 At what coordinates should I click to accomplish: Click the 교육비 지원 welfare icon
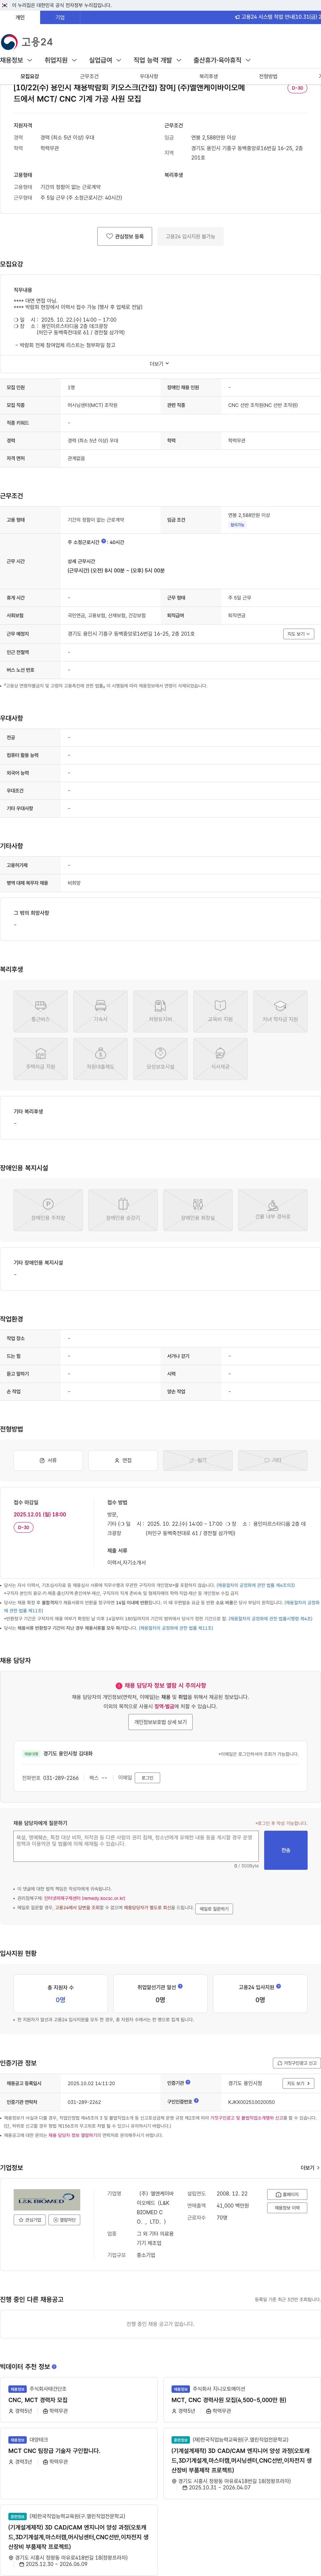click(x=220, y=1011)
